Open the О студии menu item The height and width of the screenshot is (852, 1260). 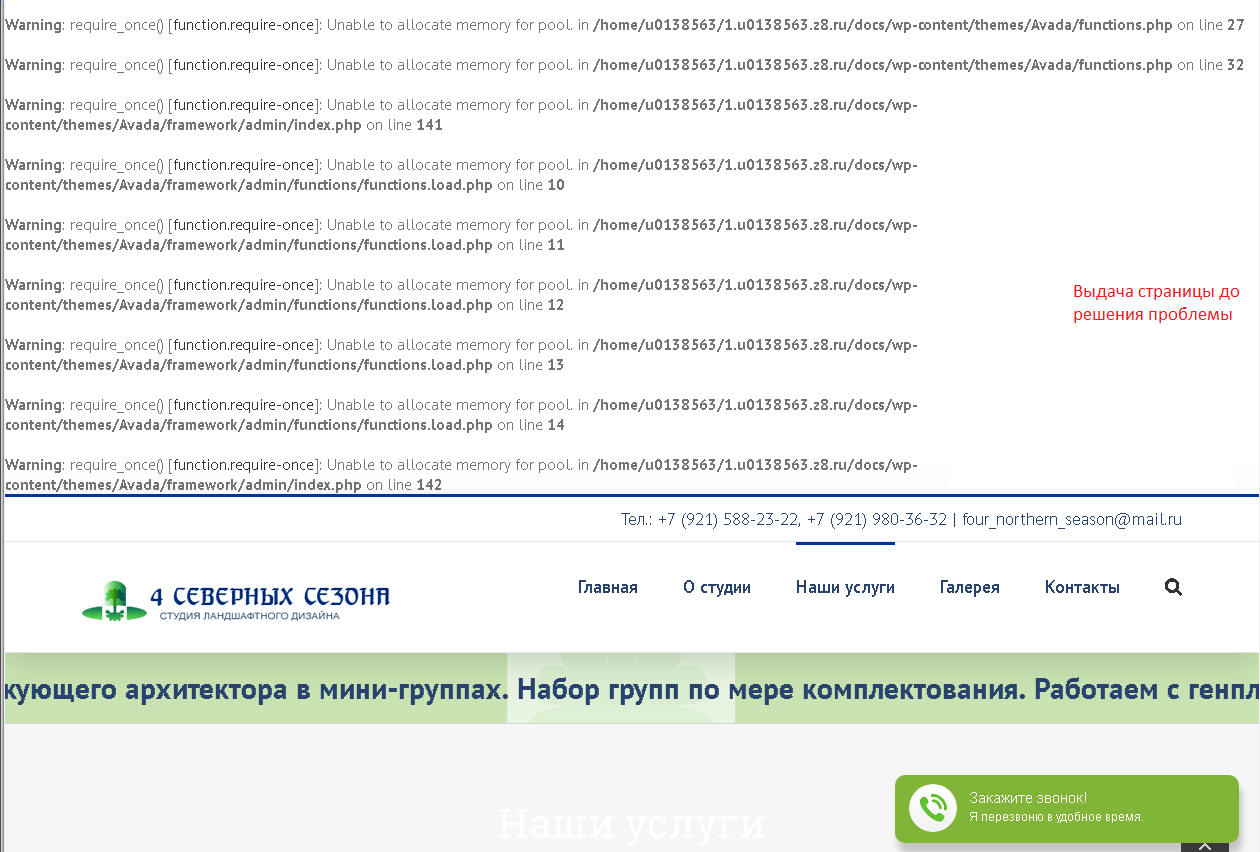[717, 587]
